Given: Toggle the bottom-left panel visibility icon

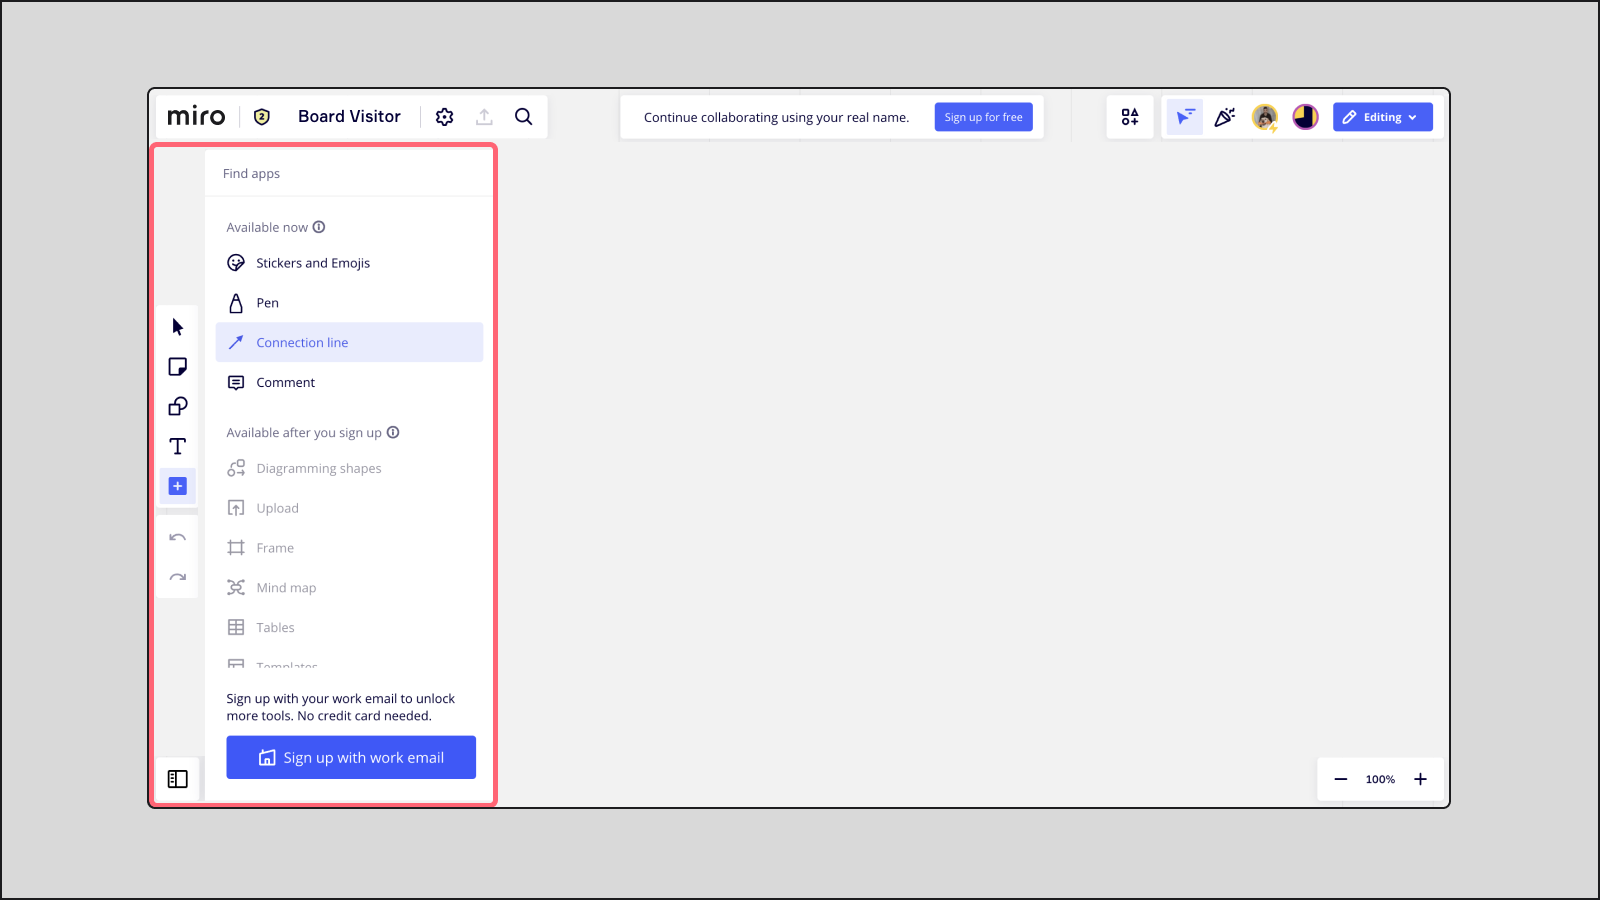Looking at the screenshot, I should (177, 778).
